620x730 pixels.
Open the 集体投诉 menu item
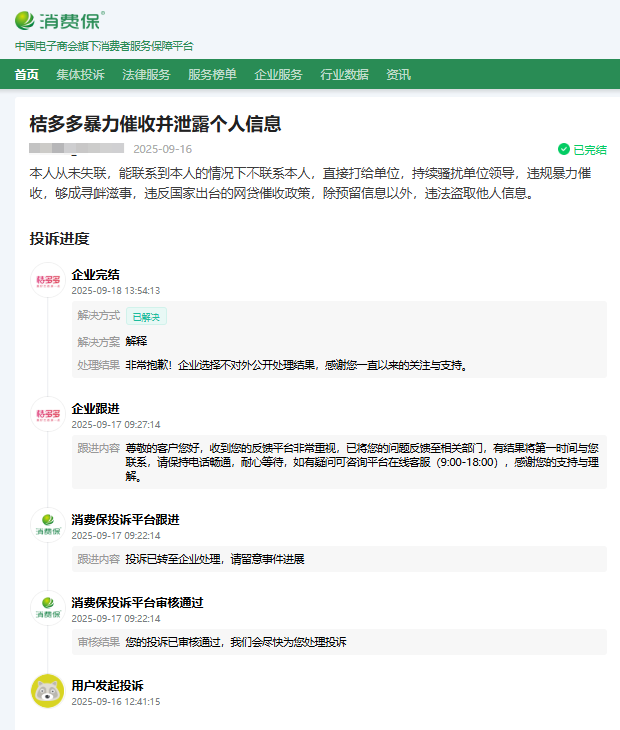tap(81, 74)
